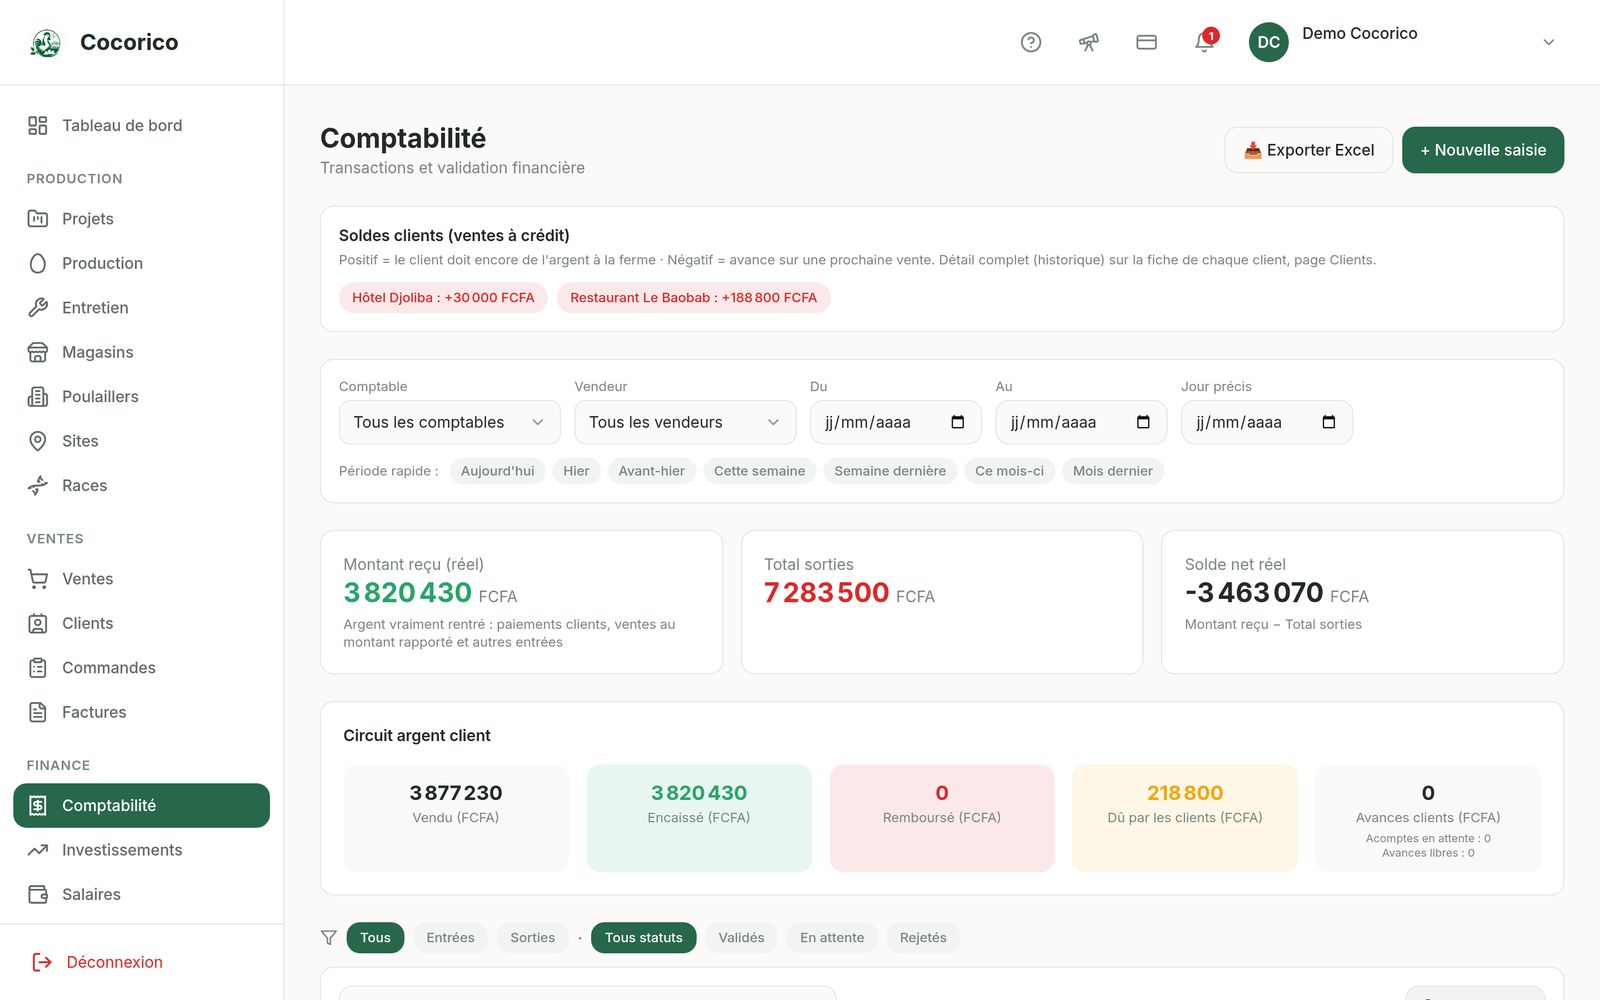Image resolution: width=1600 pixels, height=1000 pixels.
Task: Click the Projets sidebar icon
Action: tap(38, 219)
